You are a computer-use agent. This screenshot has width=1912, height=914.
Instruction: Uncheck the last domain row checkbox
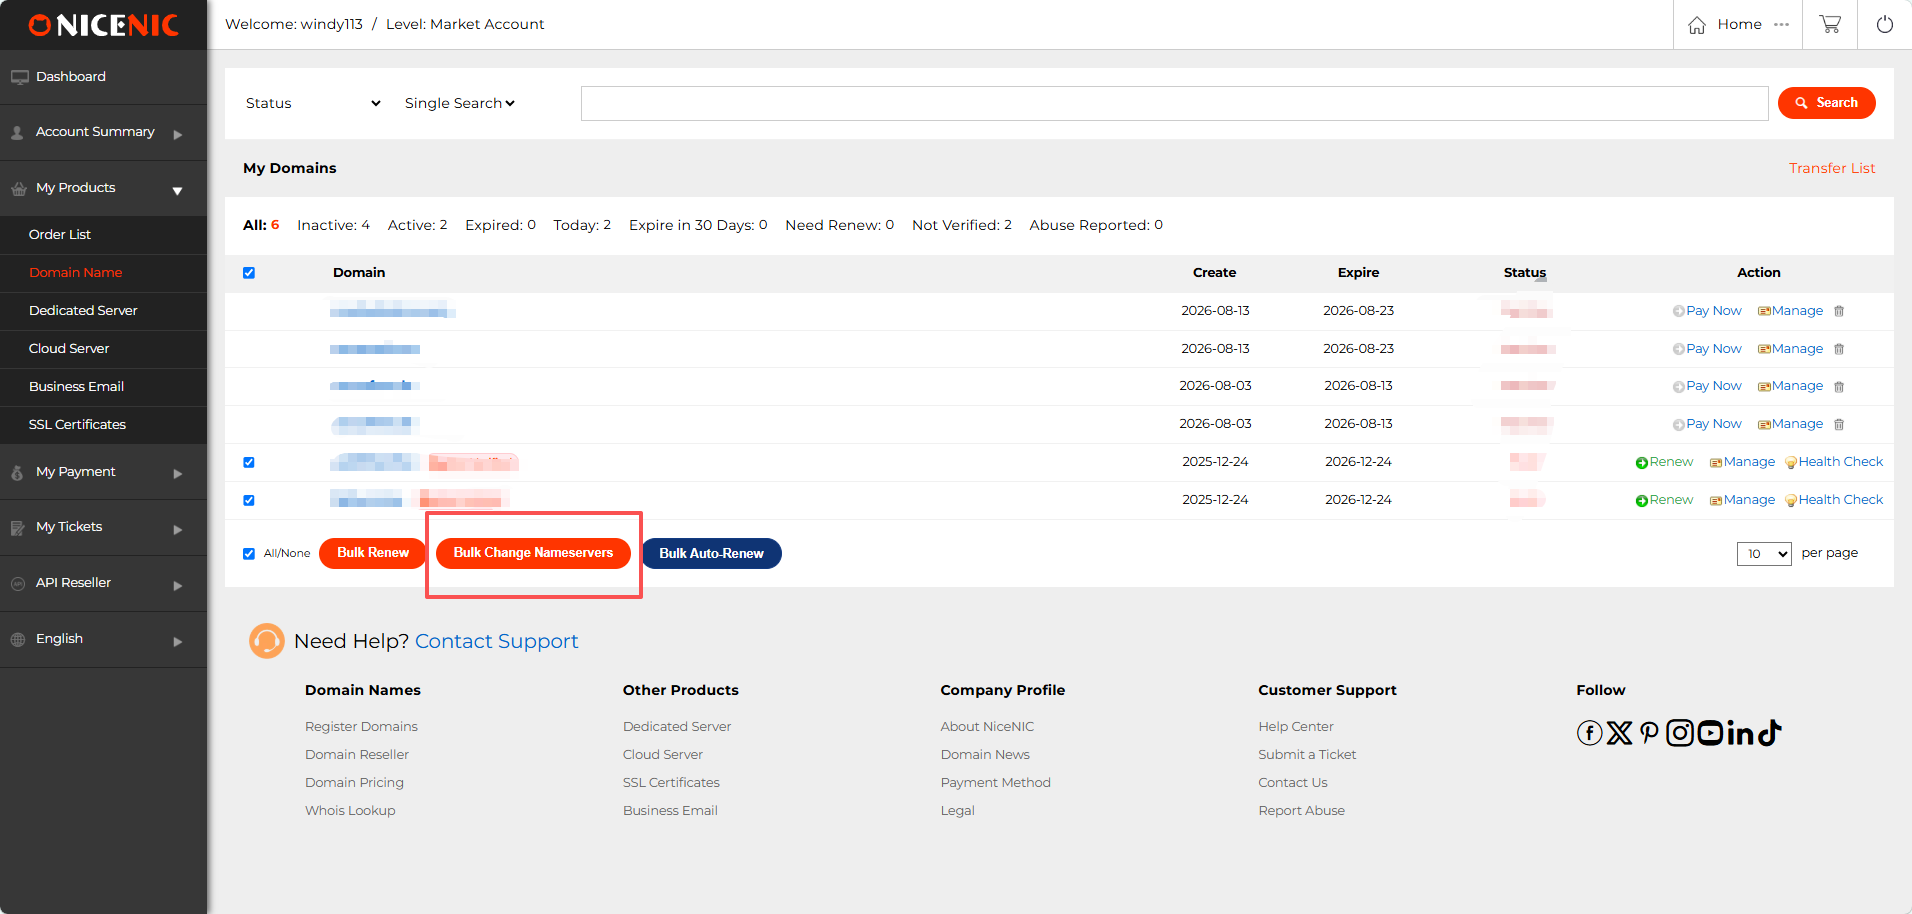[x=249, y=500]
